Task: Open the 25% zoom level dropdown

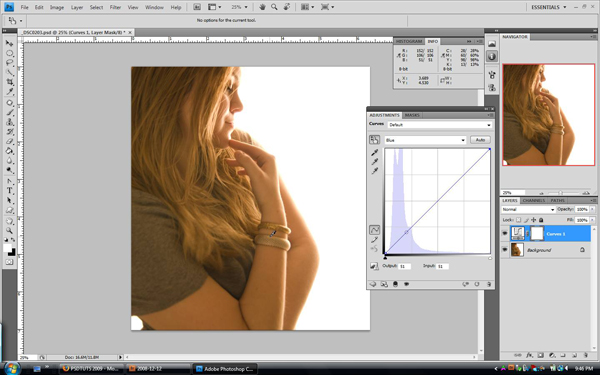Action: 246,7
